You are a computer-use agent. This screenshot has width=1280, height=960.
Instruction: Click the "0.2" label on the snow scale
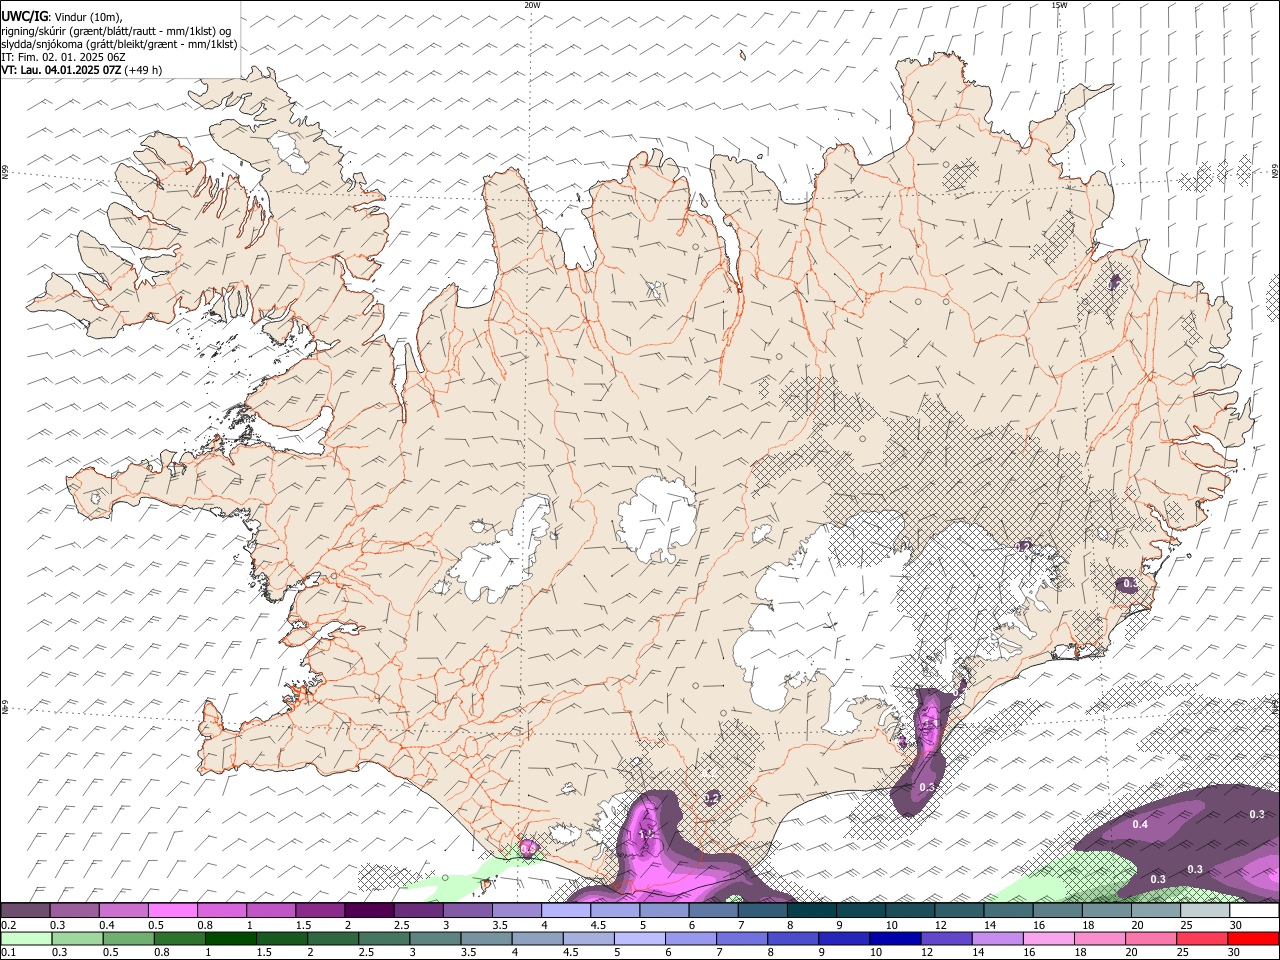point(8,924)
